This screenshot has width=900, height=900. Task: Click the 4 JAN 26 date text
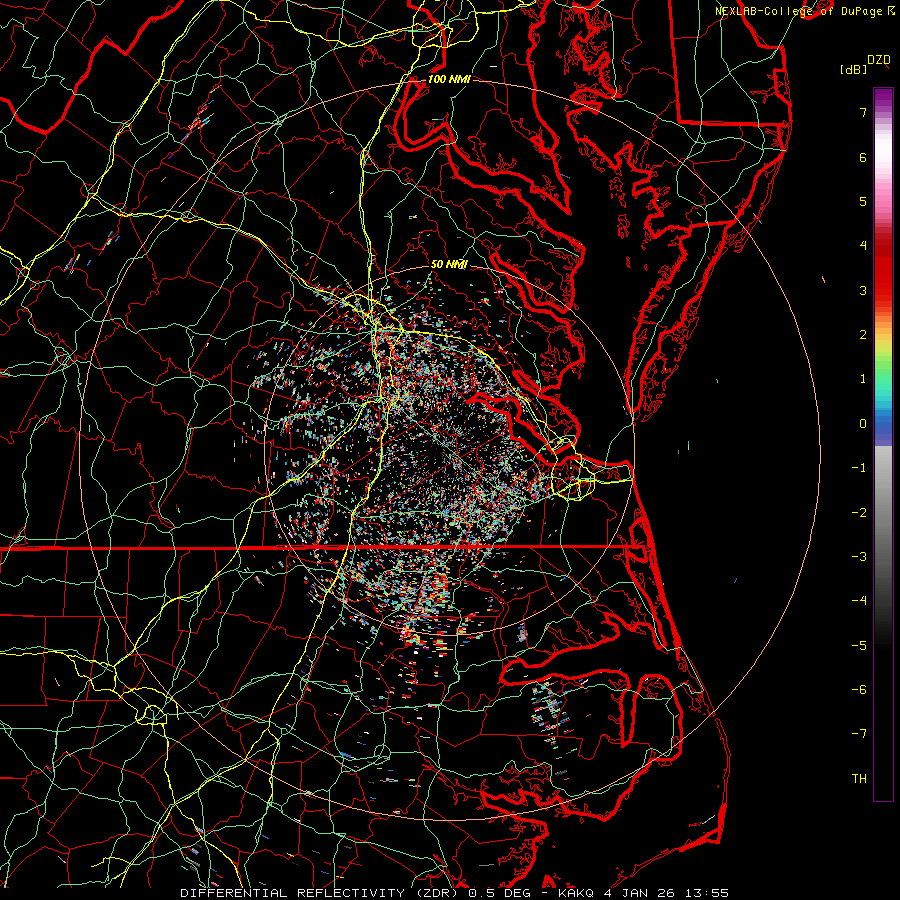637,893
